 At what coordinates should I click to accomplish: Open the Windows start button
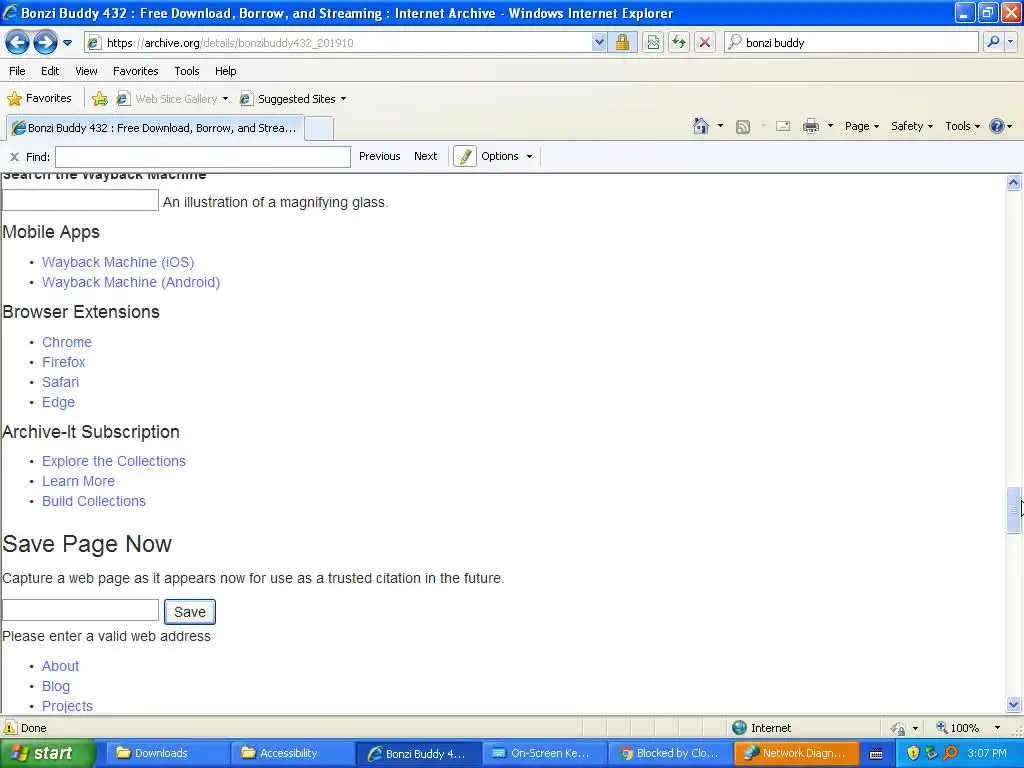pyautogui.click(x=48, y=753)
